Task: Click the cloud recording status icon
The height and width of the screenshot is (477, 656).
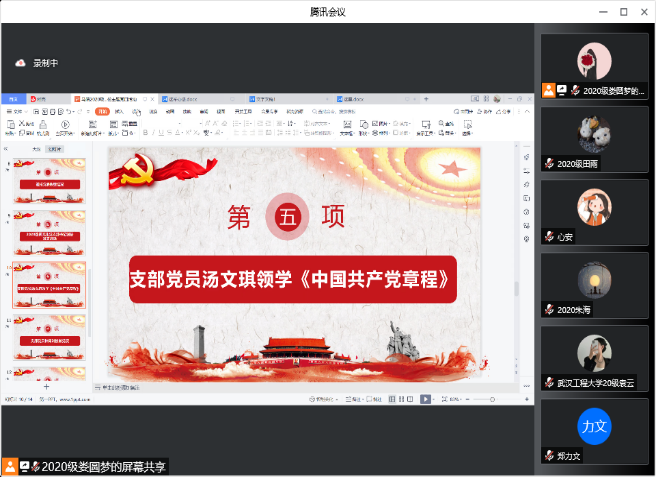Action: [20, 63]
